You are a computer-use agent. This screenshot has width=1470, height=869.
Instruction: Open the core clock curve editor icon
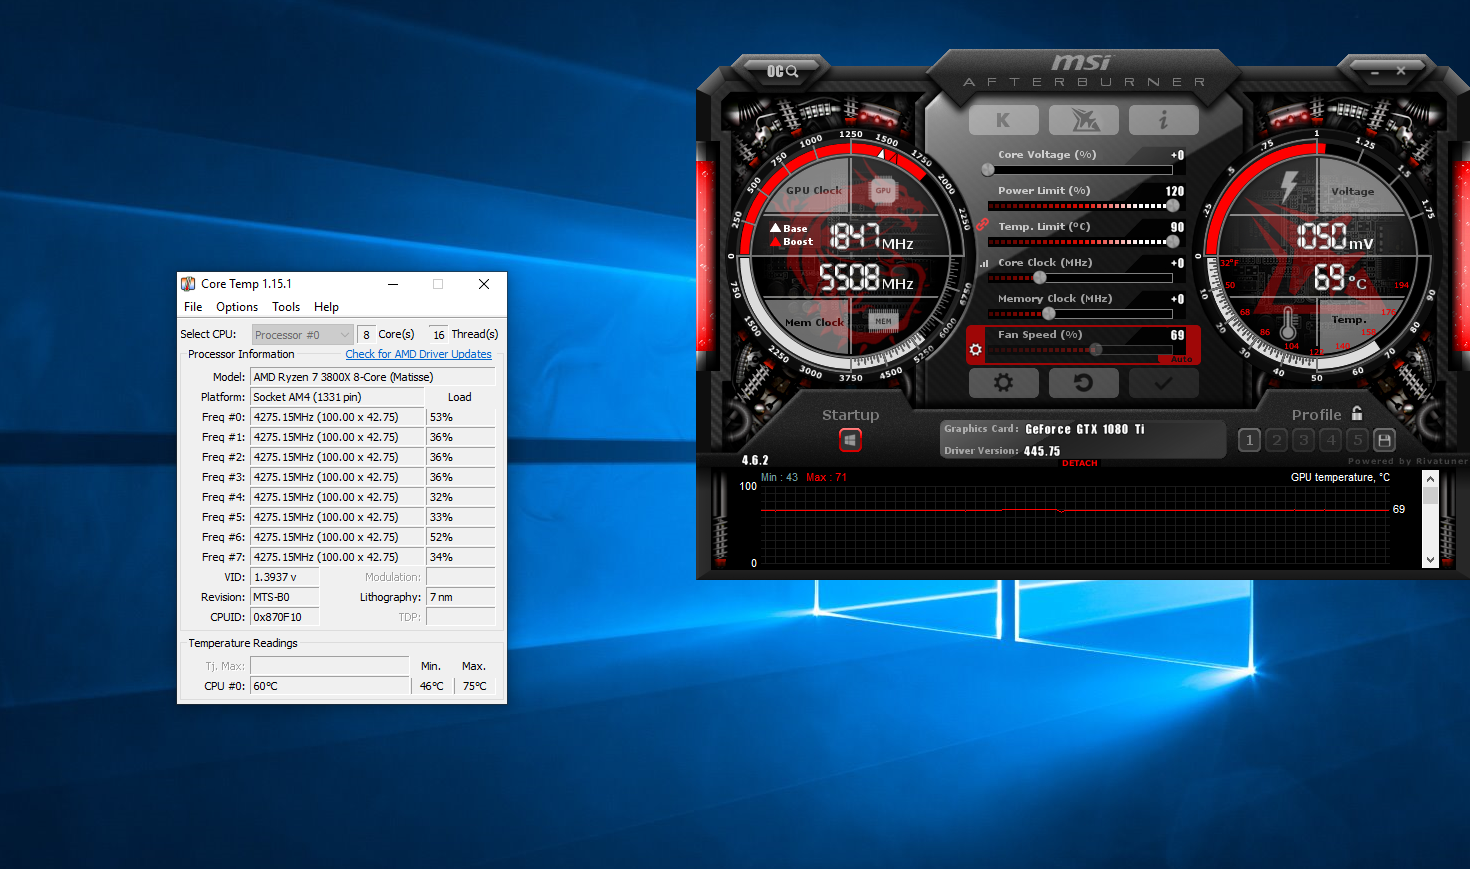984,264
